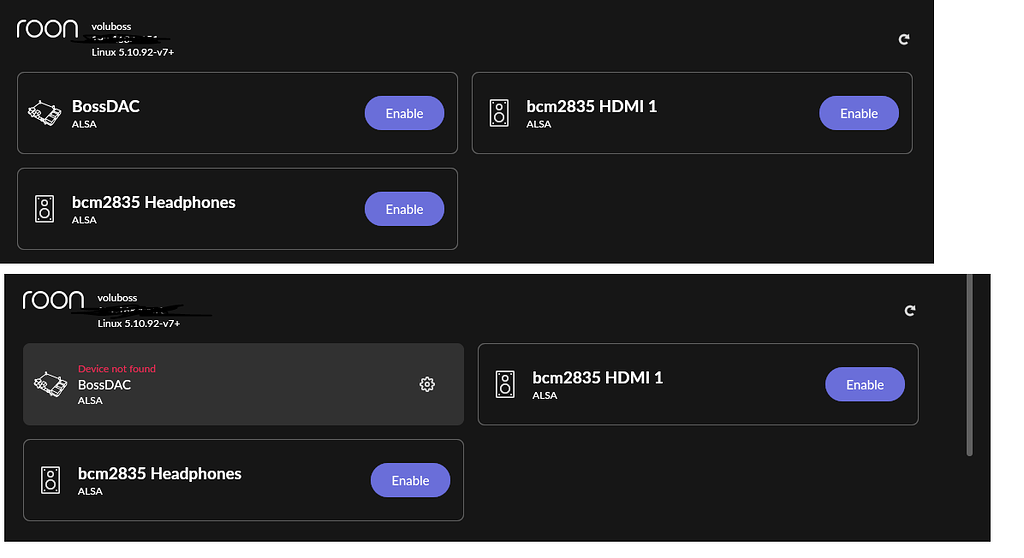
Task: Enable bcm2835 Headphones in top panel
Action: (404, 209)
